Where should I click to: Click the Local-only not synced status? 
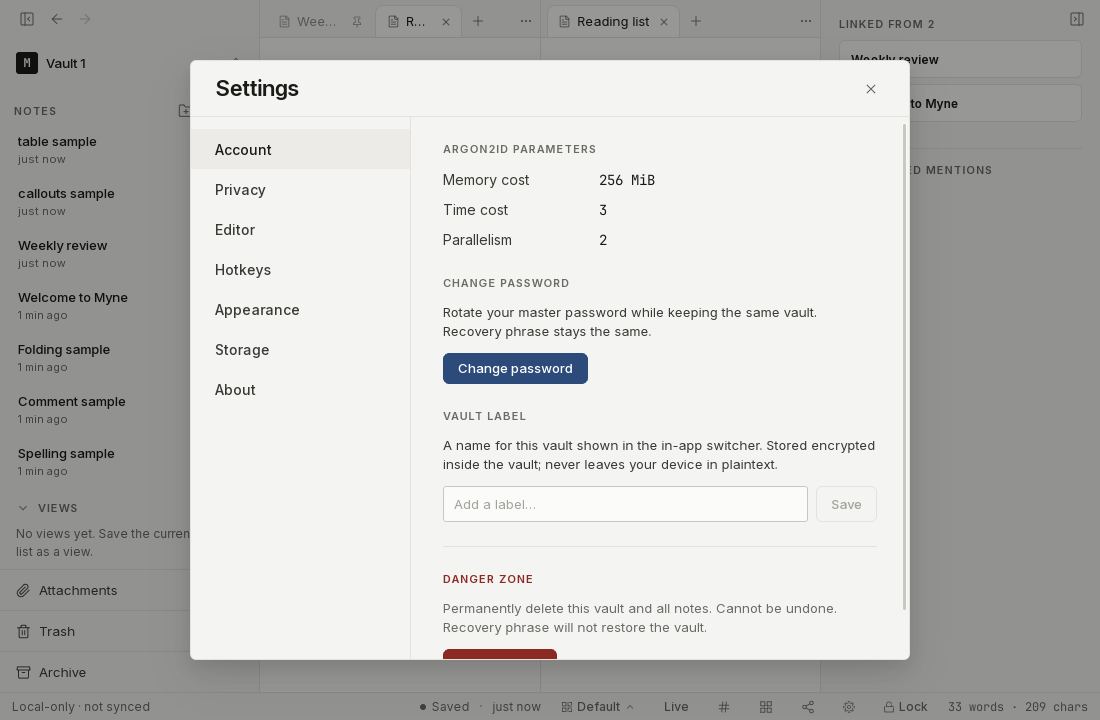pyautogui.click(x=81, y=707)
